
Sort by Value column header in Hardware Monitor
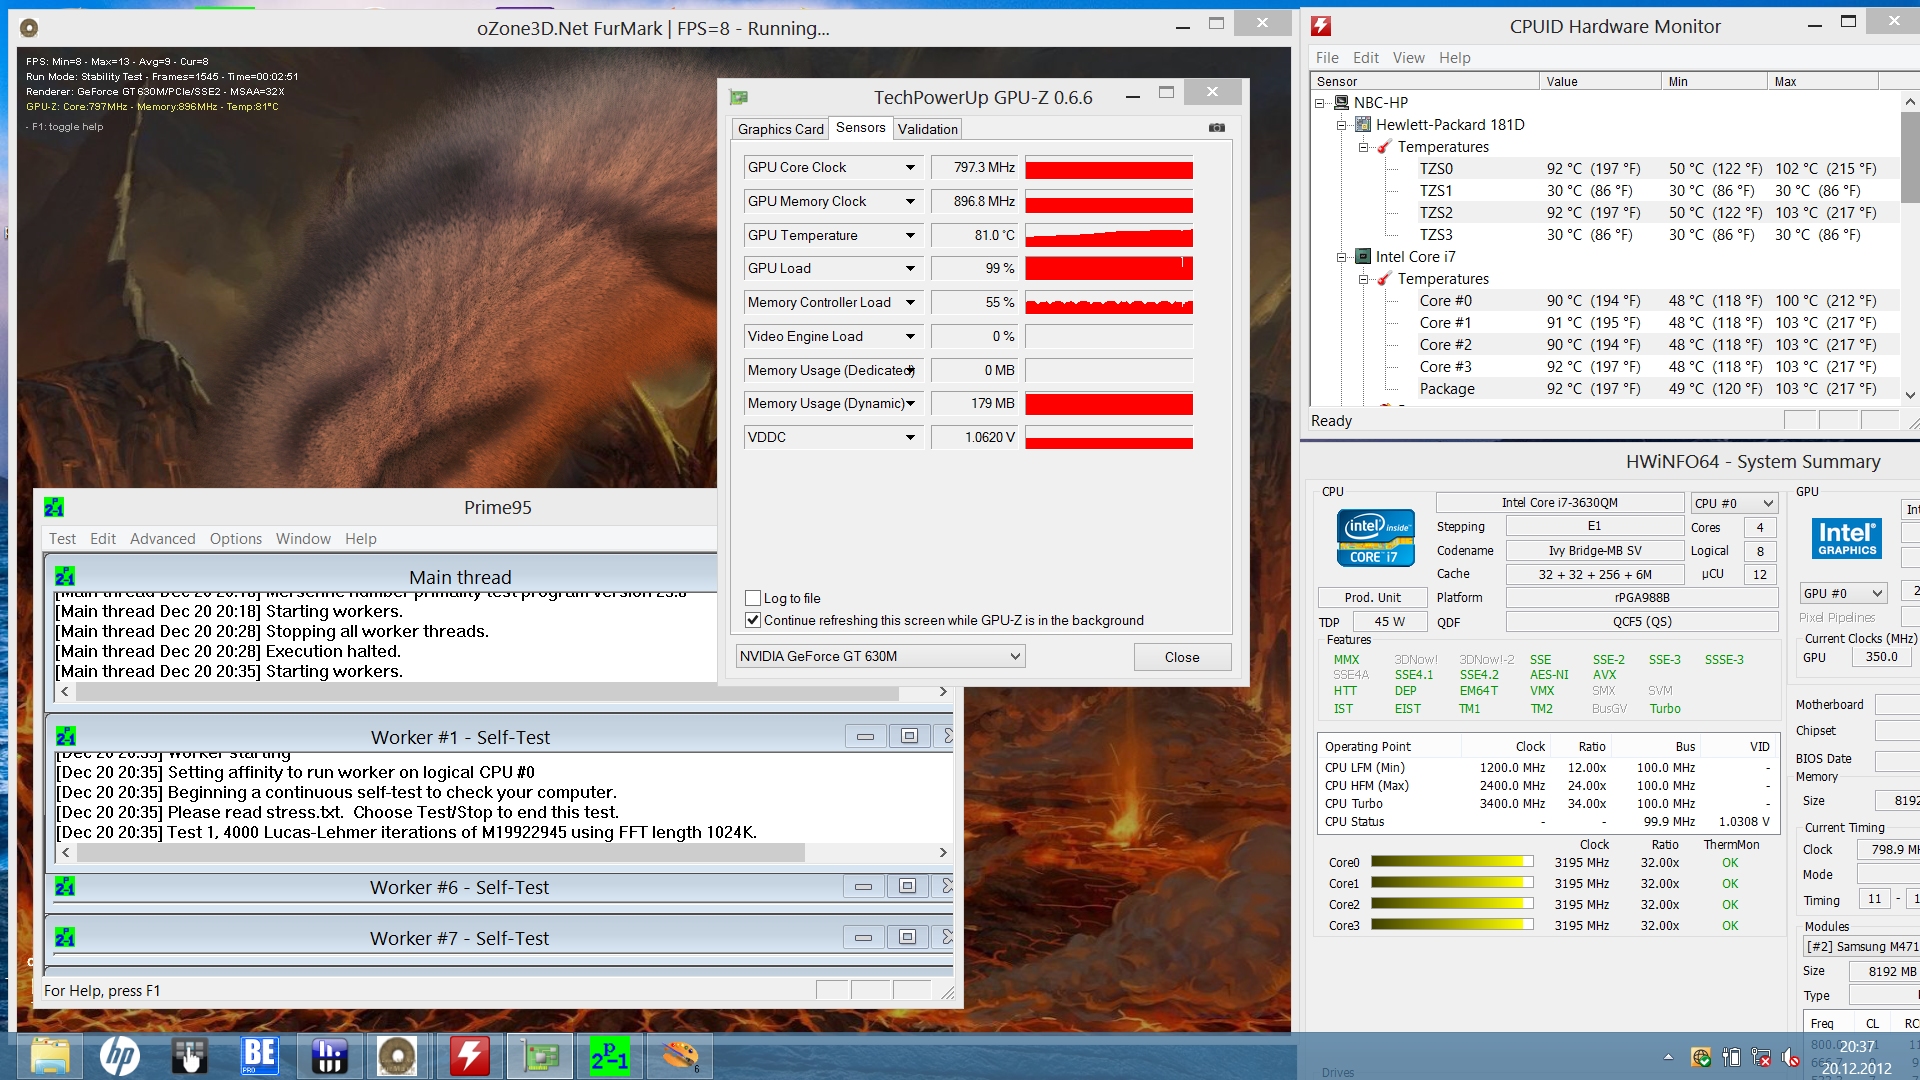point(1599,82)
